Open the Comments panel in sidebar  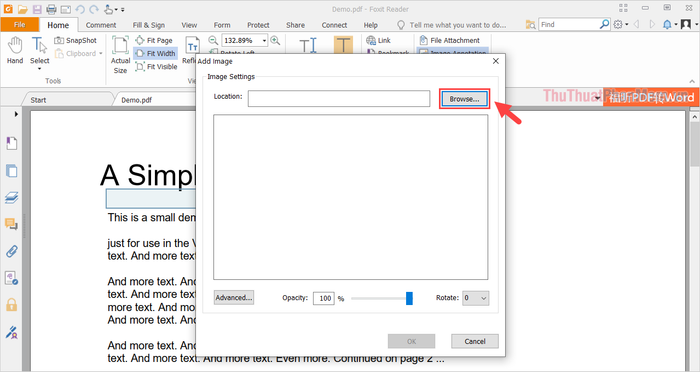[x=12, y=224]
